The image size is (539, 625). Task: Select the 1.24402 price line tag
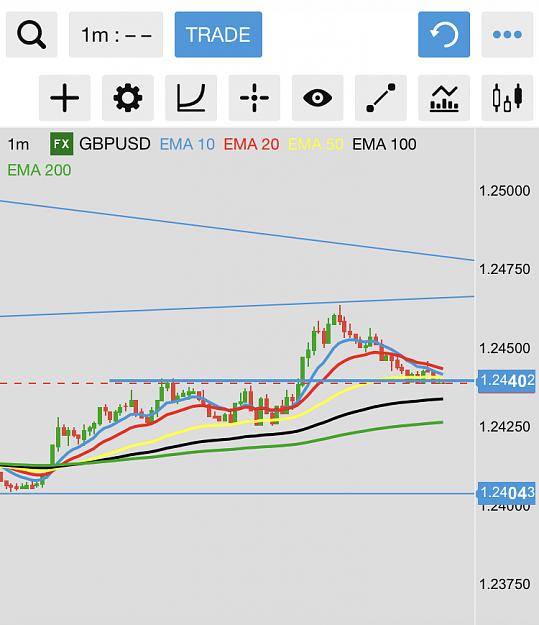point(507,381)
